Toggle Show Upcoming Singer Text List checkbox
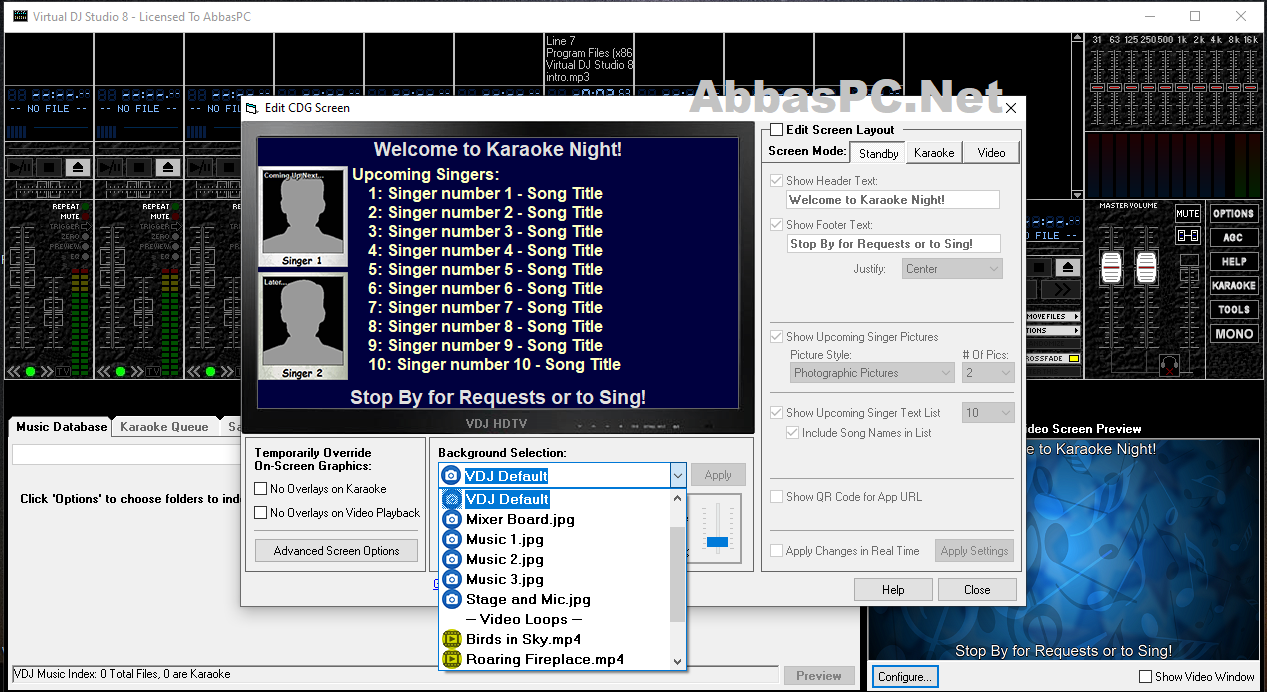1267x692 pixels. pos(776,413)
